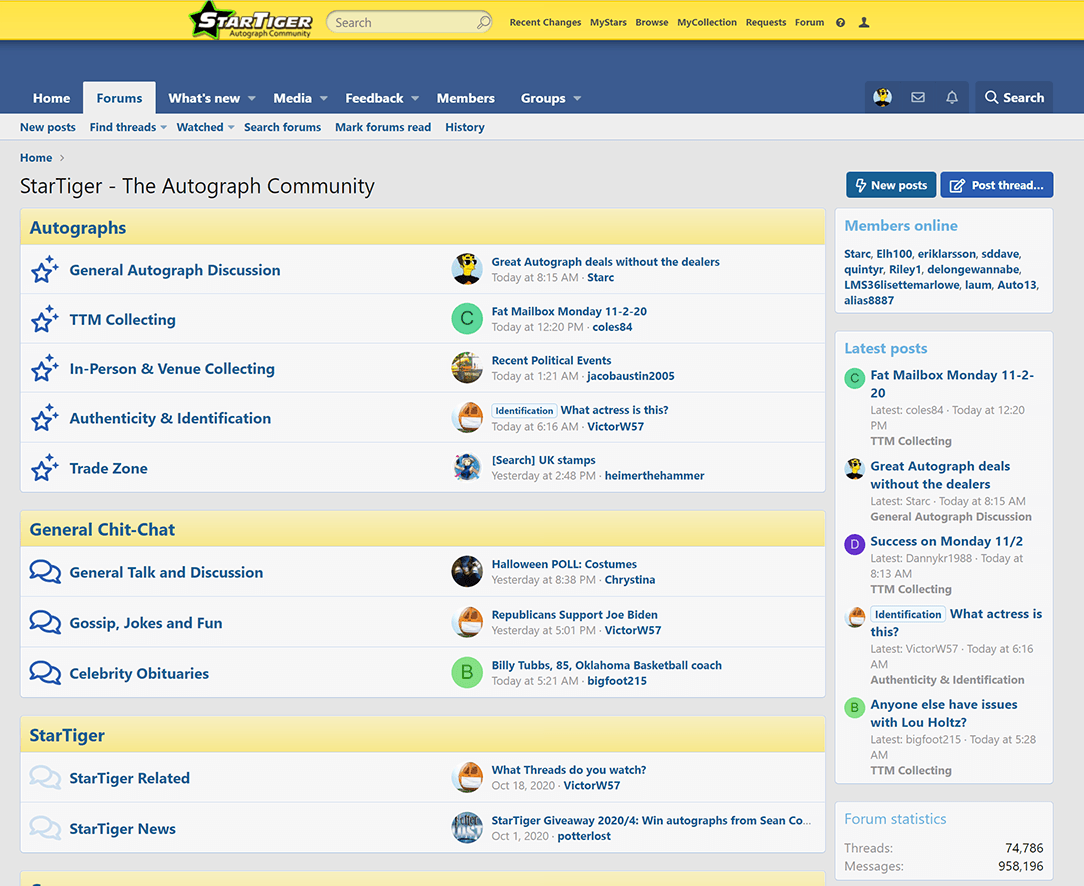The height and width of the screenshot is (886, 1084).
Task: Open What Threads do you watch thread
Action: pos(569,770)
